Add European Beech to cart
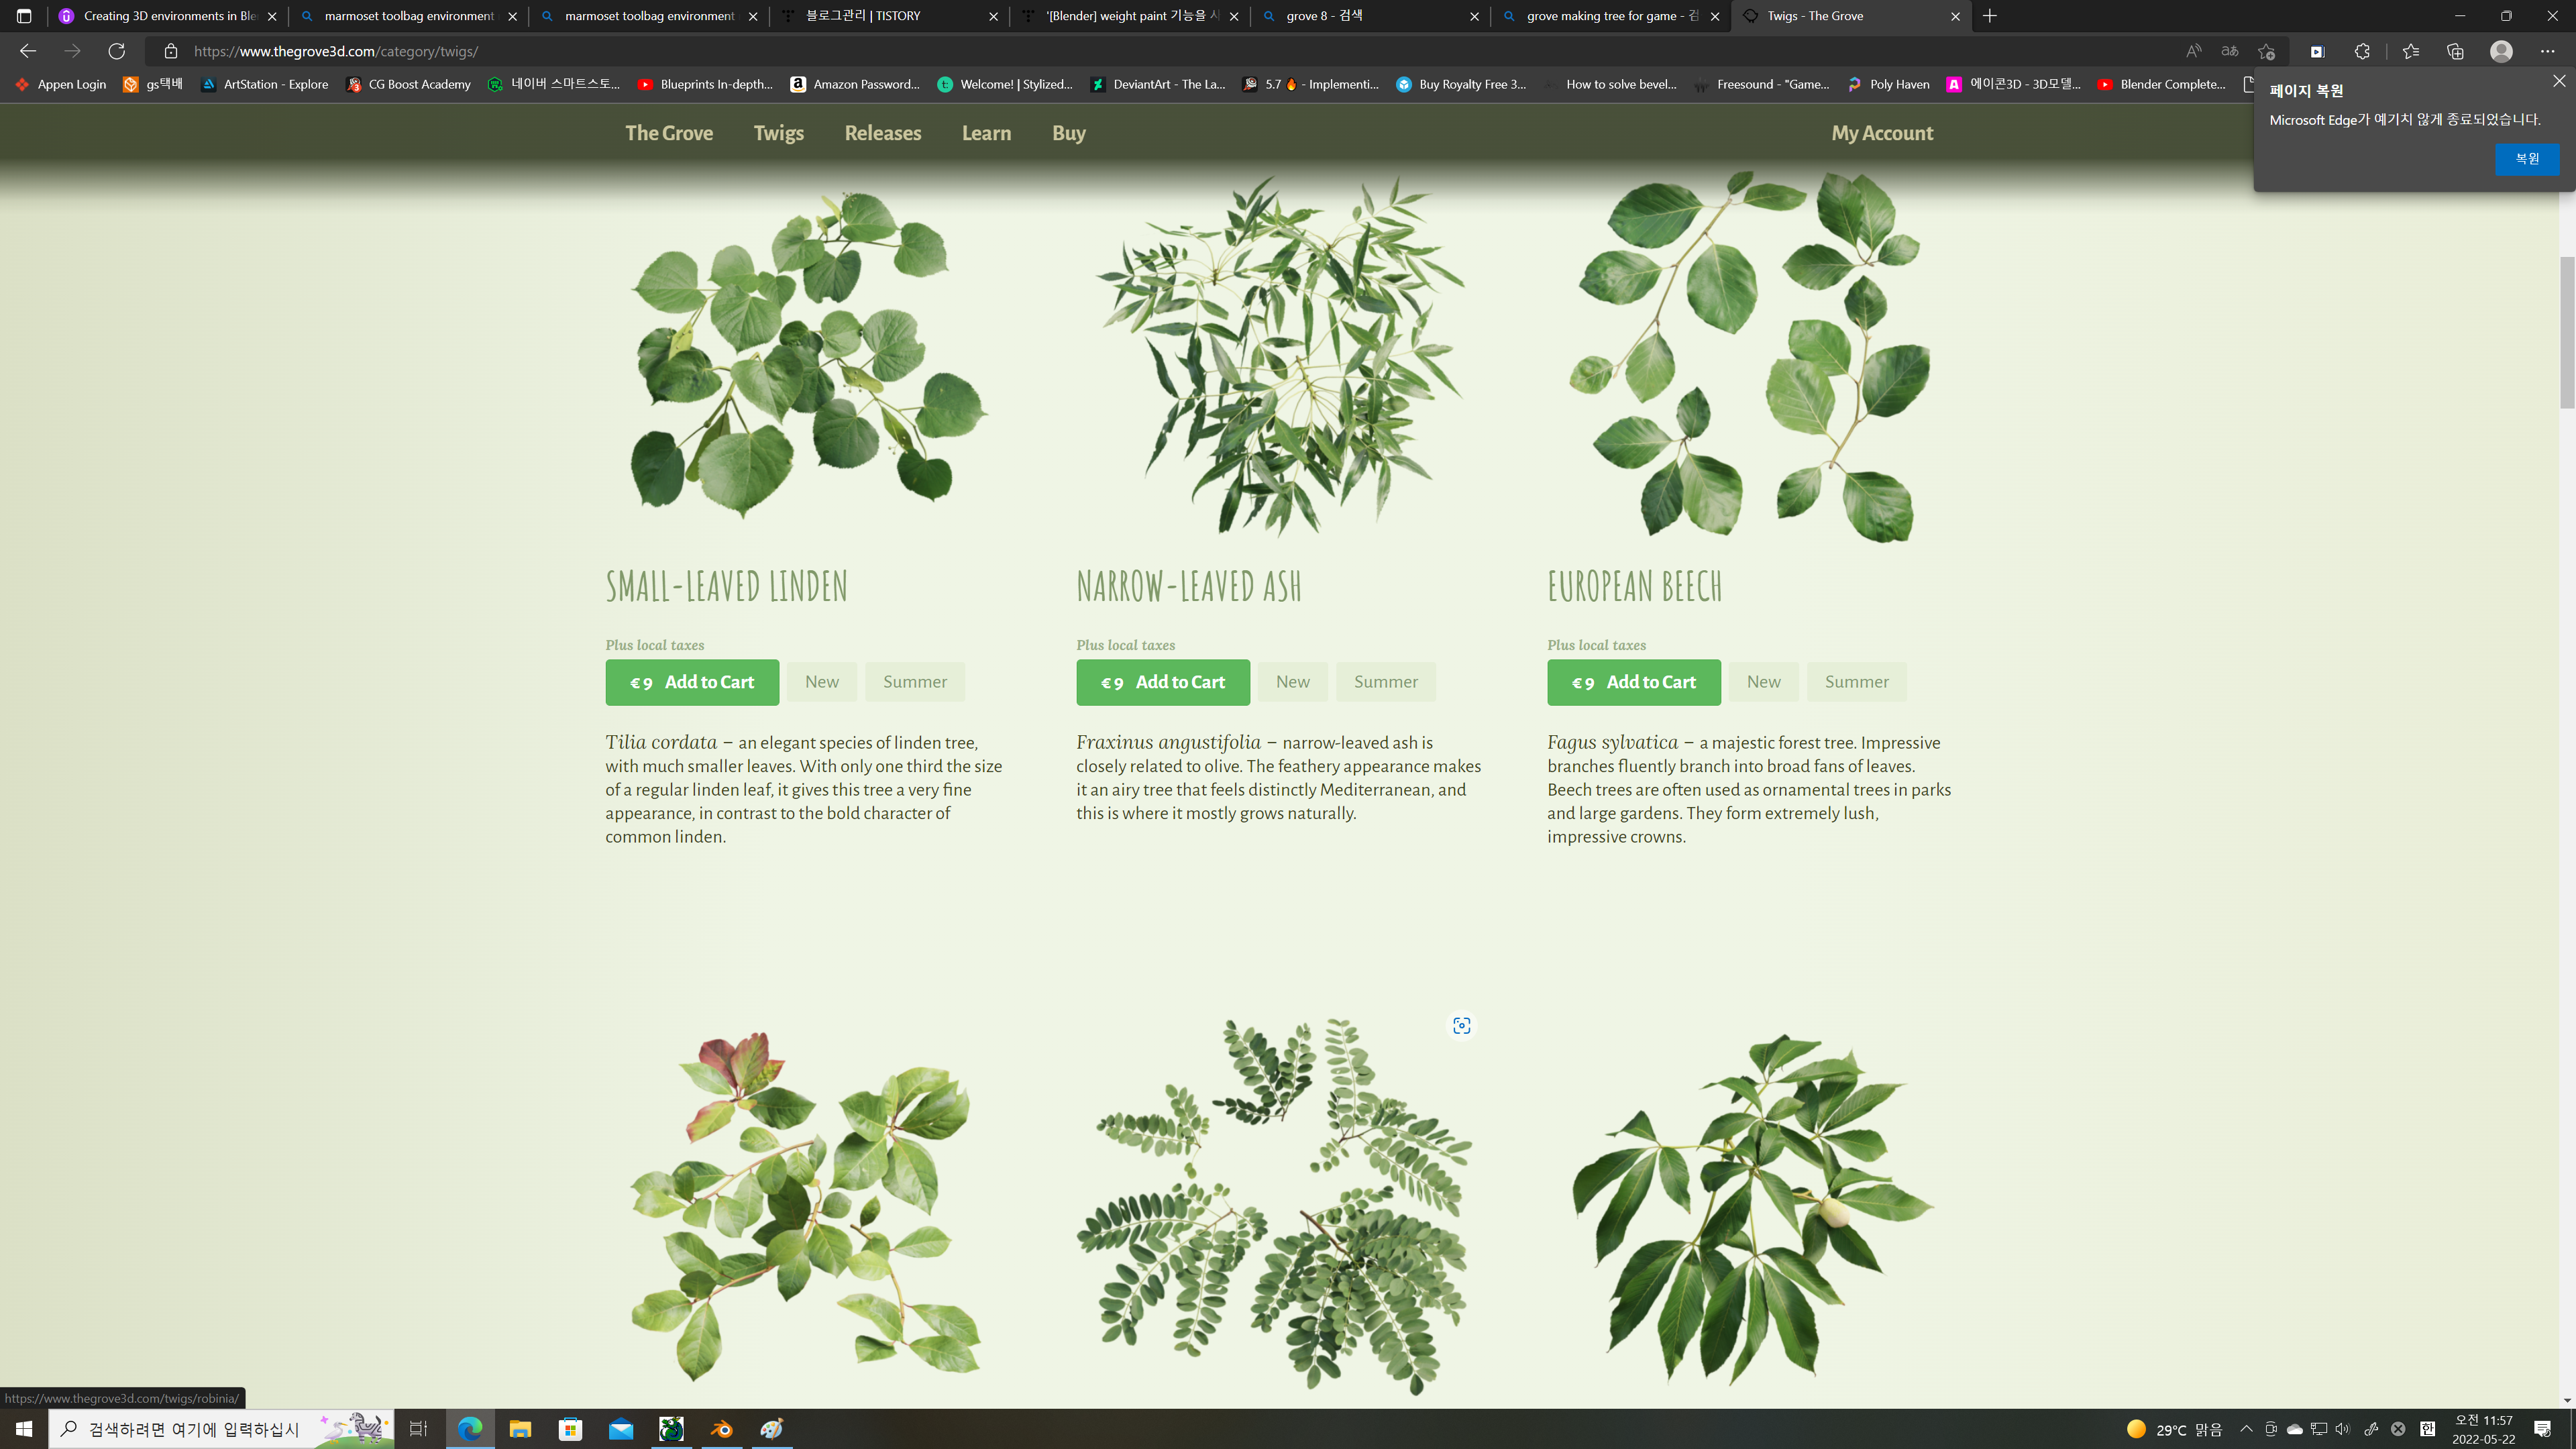 pos(1633,682)
